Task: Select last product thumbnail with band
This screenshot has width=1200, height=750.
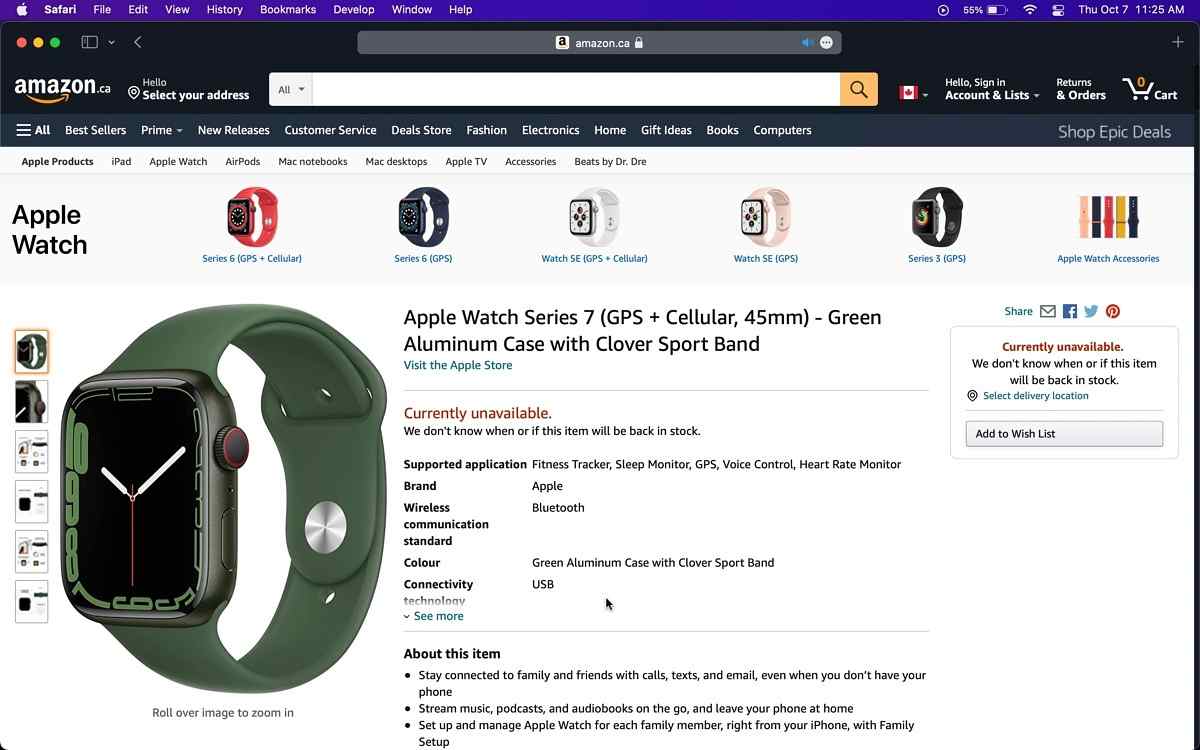Action: point(31,602)
